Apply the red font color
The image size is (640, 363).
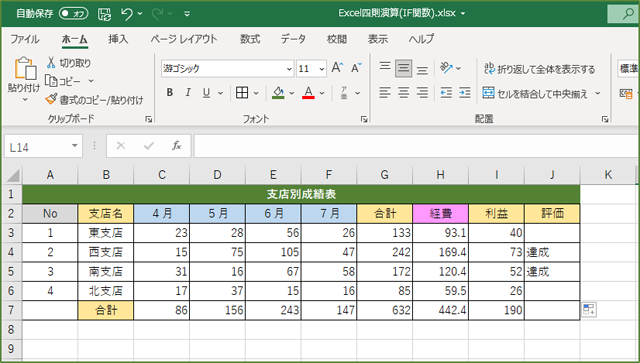(x=309, y=93)
